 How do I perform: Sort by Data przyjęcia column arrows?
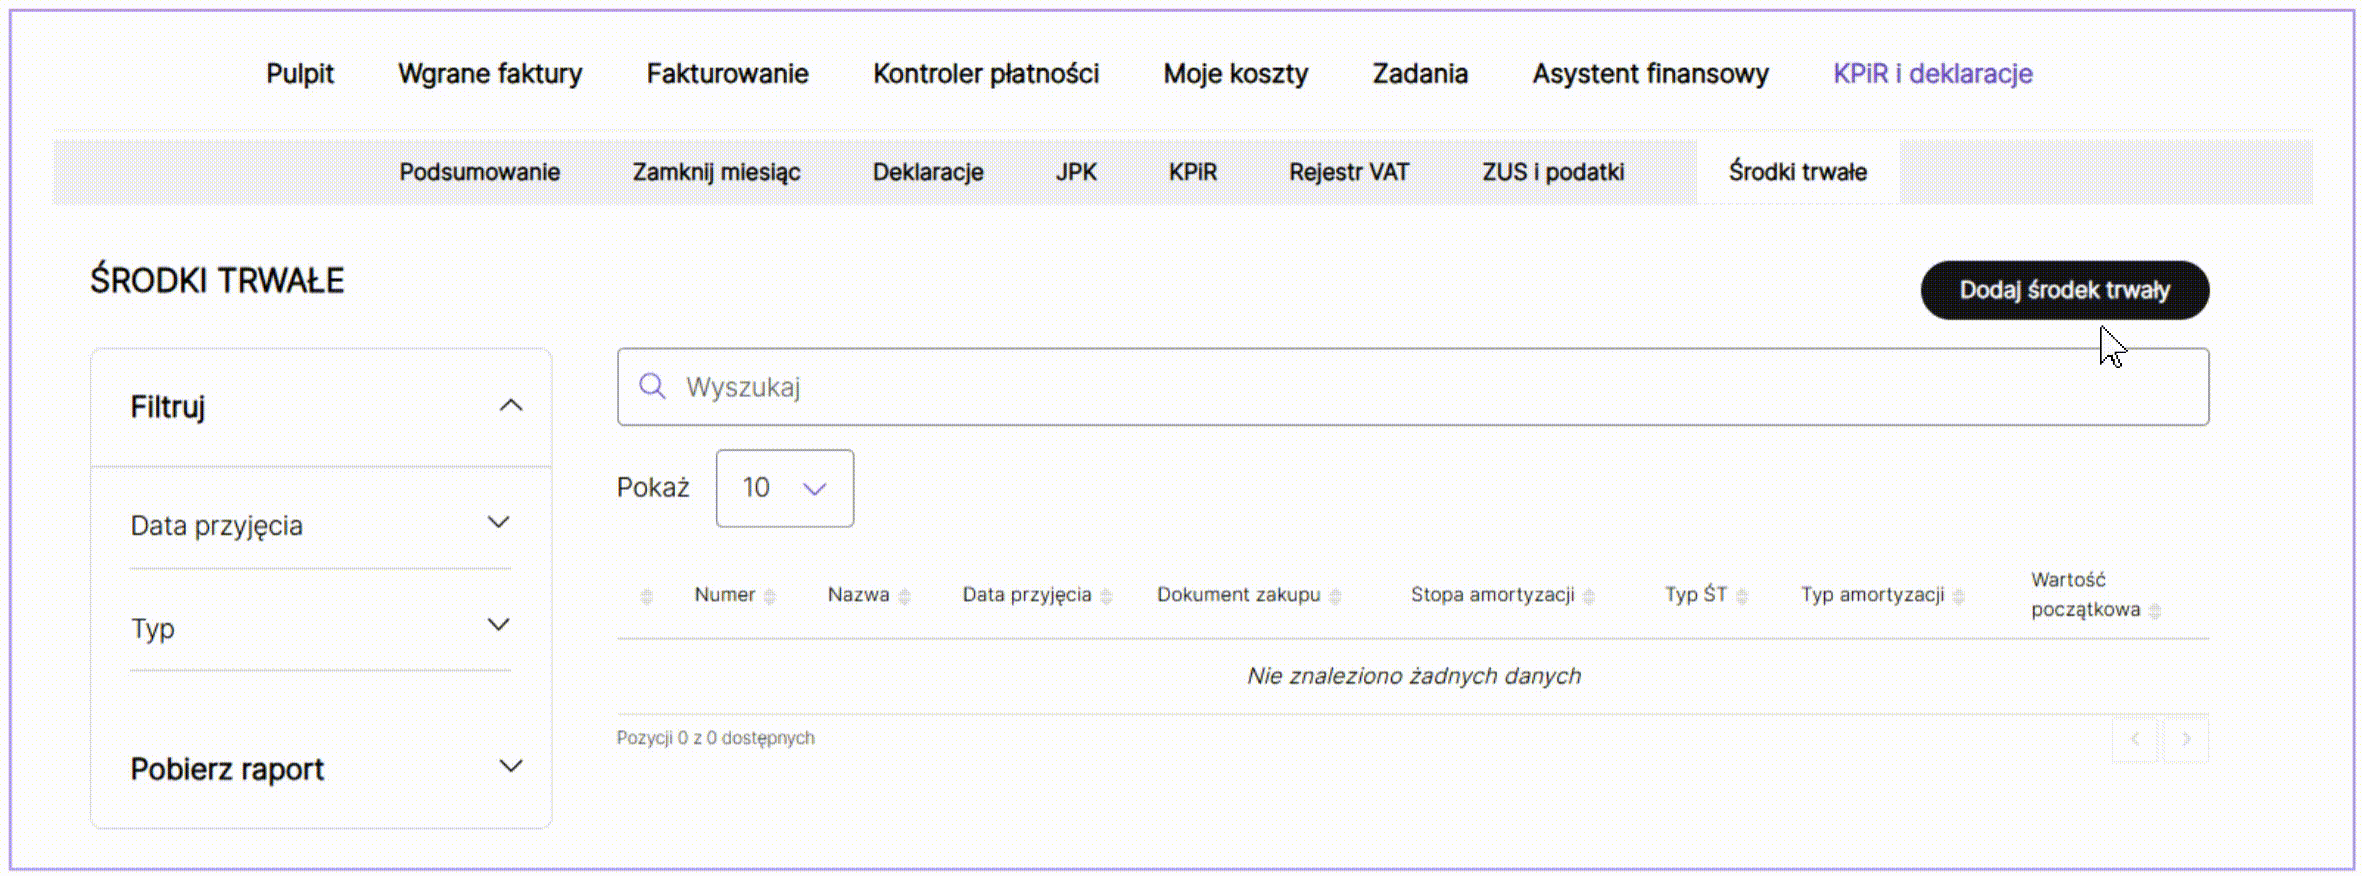[x=1106, y=596]
